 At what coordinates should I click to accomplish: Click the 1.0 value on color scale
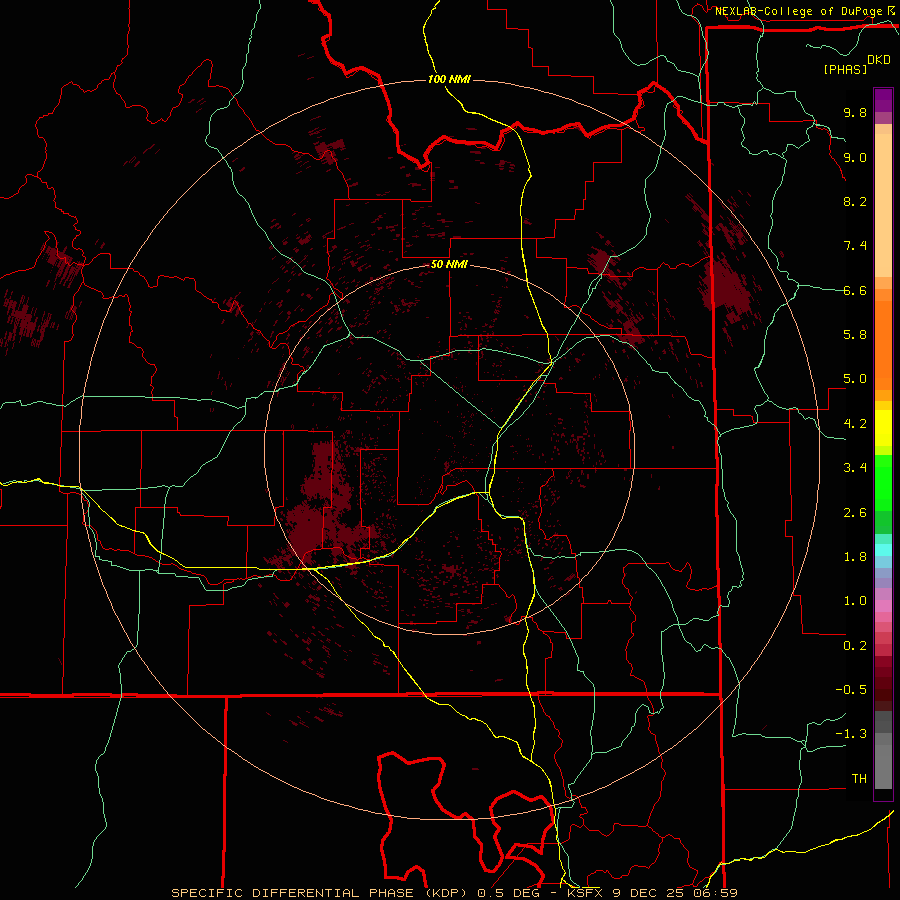[x=855, y=601]
